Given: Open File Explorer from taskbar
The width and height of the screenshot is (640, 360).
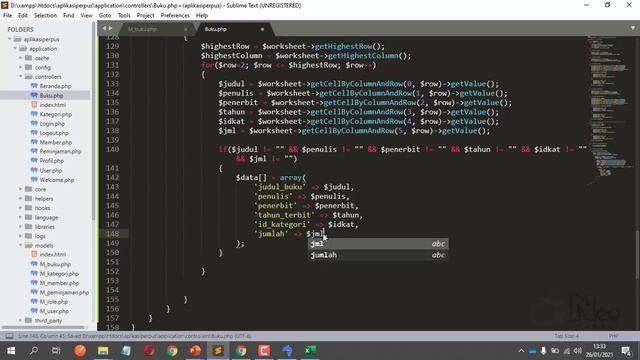Looking at the screenshot, I should [x=103, y=351].
